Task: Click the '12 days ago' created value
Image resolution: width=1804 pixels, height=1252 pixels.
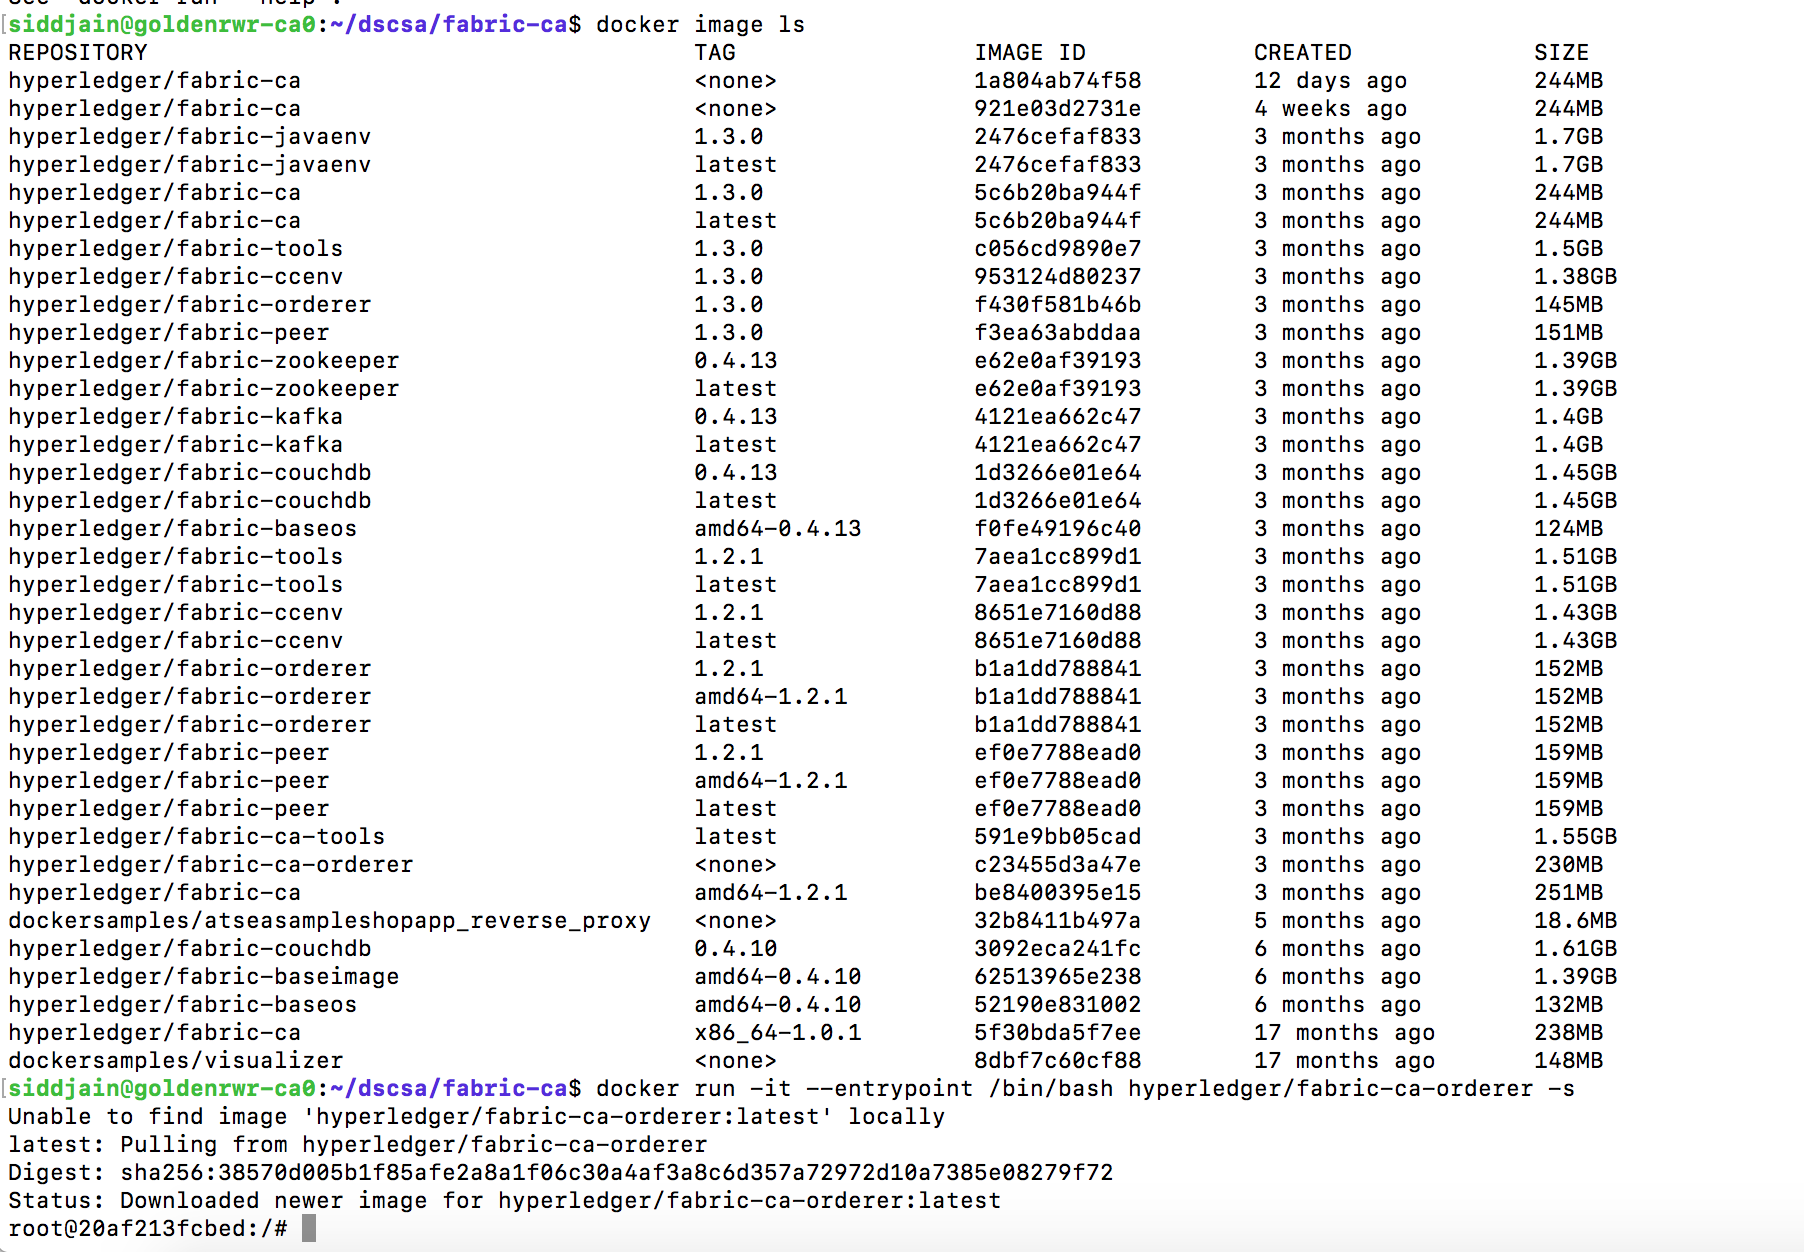Action: coord(1330,80)
